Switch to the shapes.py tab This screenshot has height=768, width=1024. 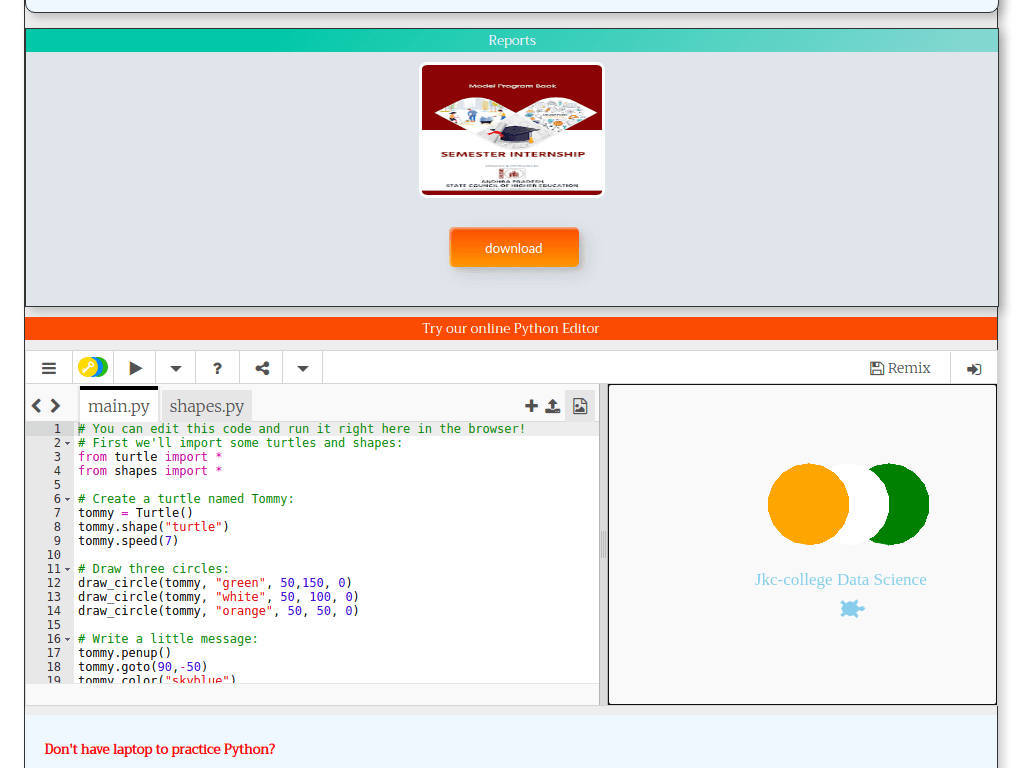pyautogui.click(x=206, y=406)
